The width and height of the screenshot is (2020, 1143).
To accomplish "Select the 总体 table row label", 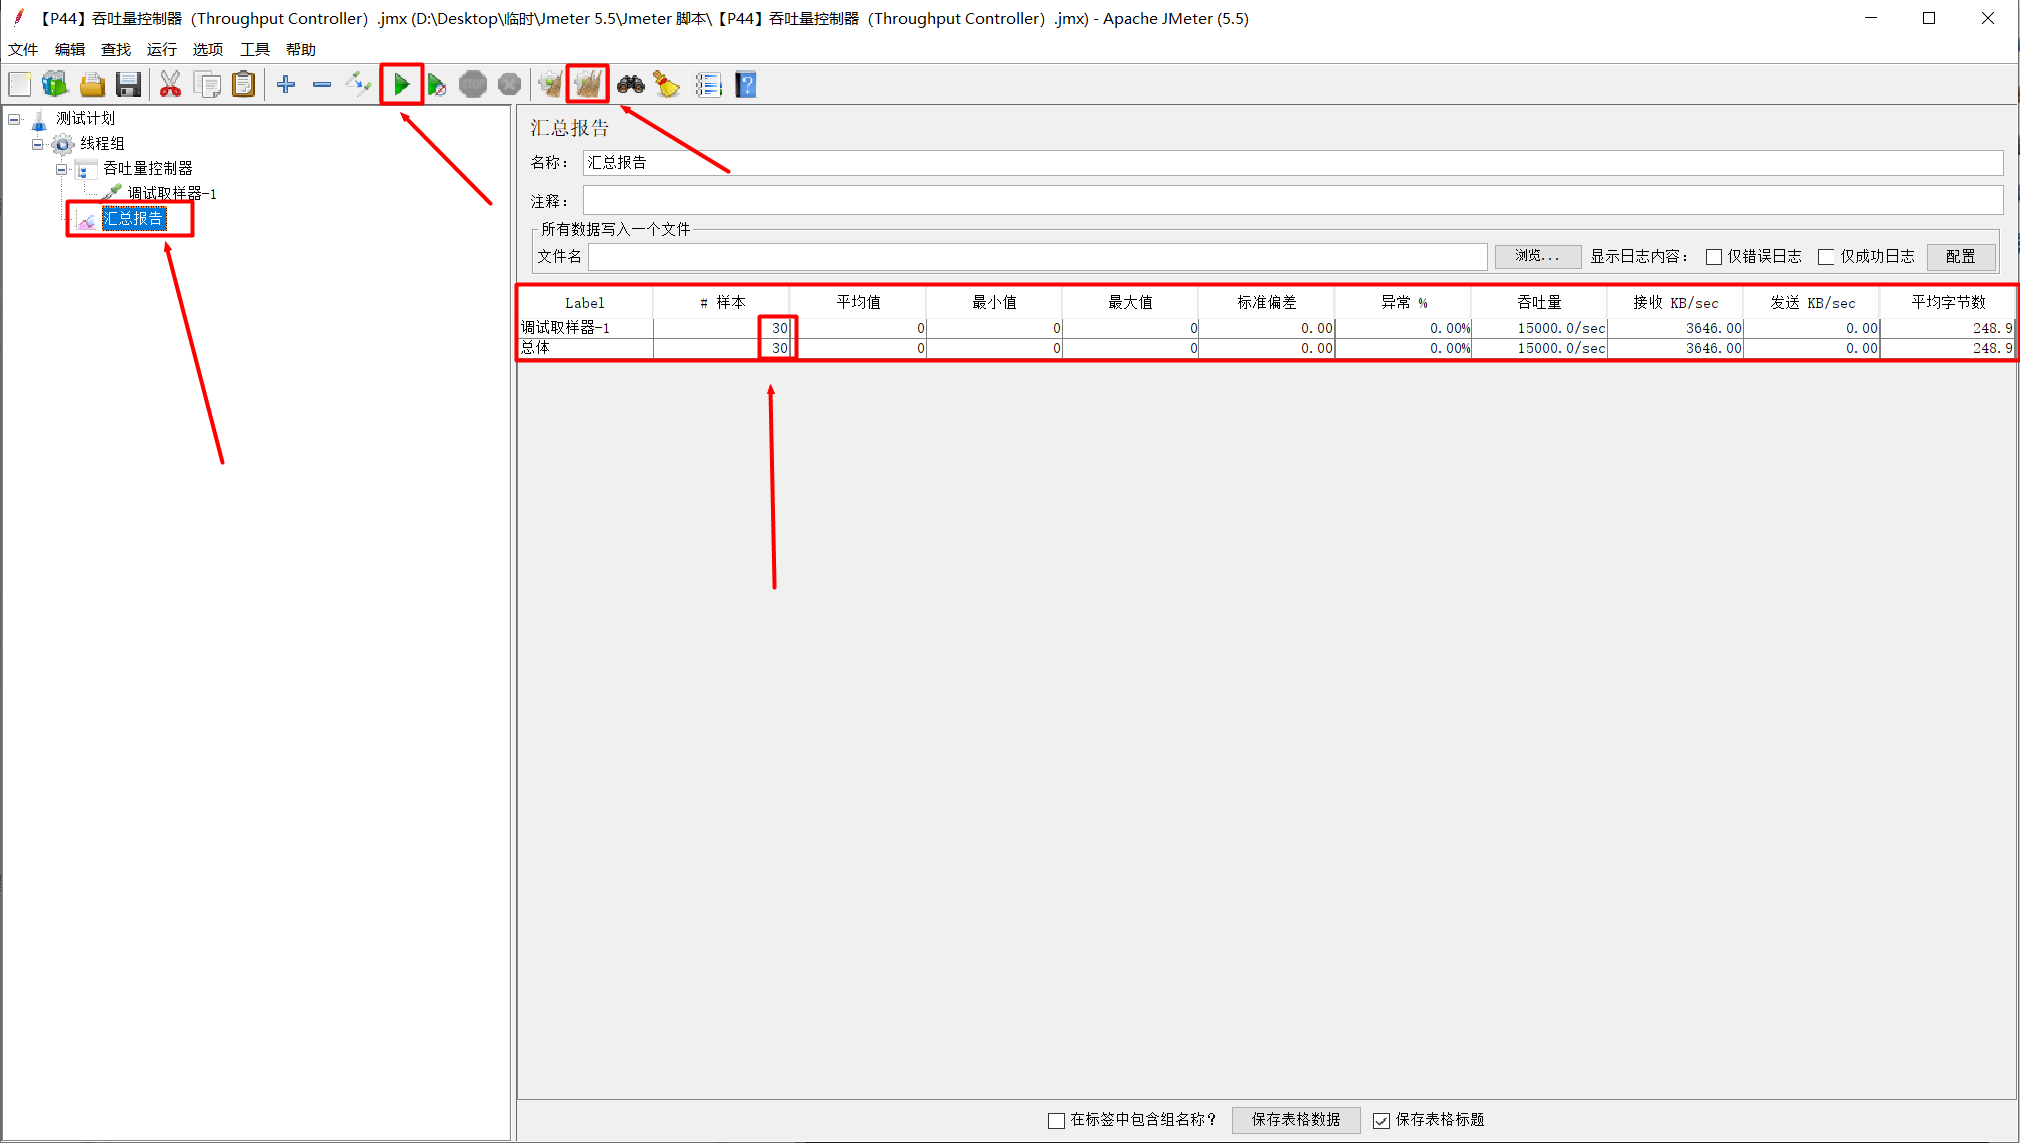I will [x=535, y=348].
